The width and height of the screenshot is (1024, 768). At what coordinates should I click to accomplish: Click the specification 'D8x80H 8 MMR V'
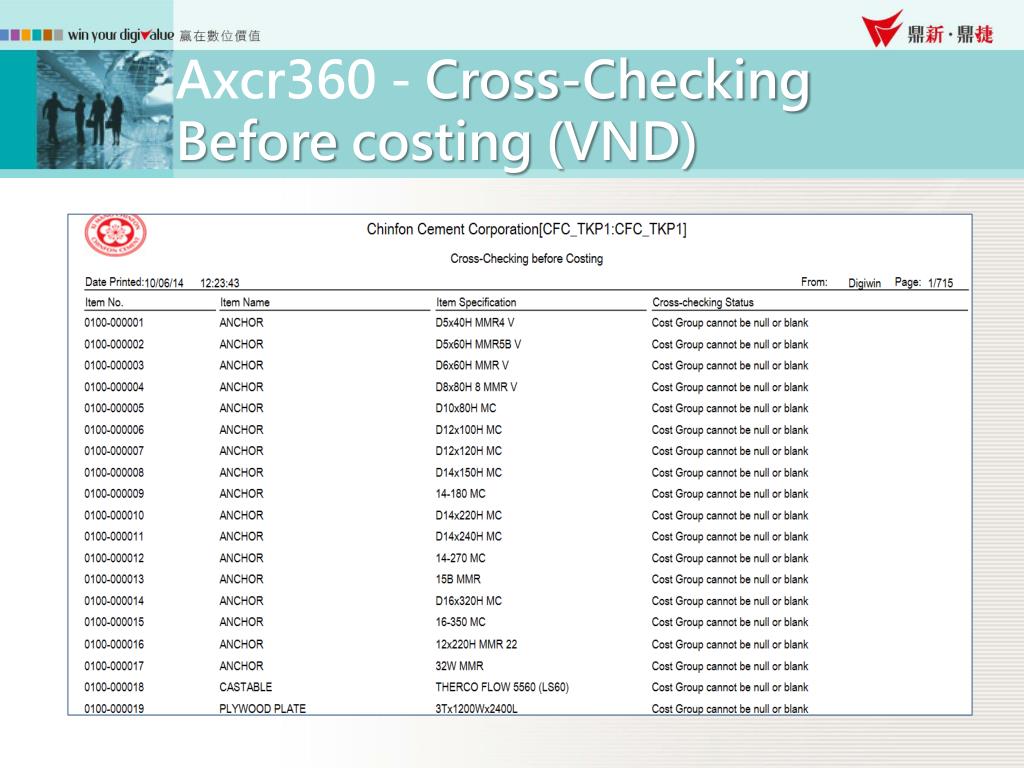(x=476, y=387)
